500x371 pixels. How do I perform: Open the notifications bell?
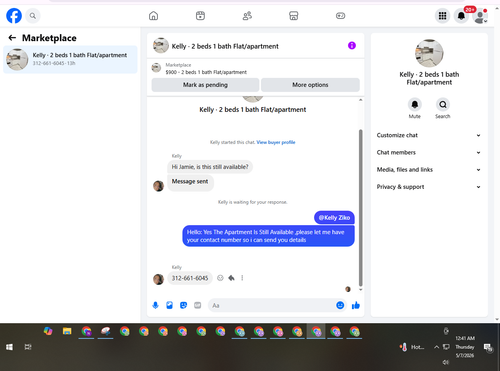pos(461,16)
